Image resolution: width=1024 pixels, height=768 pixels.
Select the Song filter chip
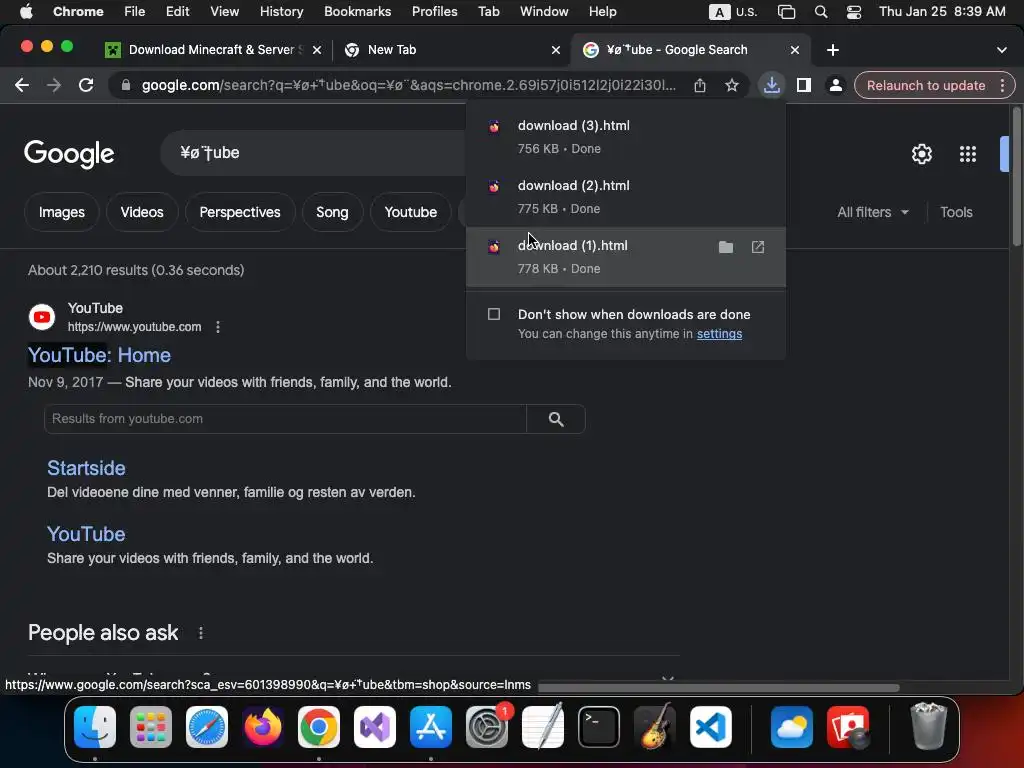[332, 212]
